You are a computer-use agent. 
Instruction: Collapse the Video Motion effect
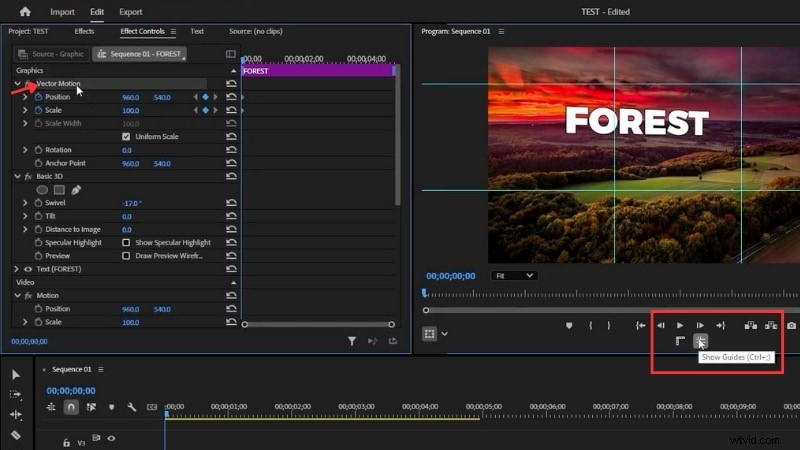pos(17,295)
